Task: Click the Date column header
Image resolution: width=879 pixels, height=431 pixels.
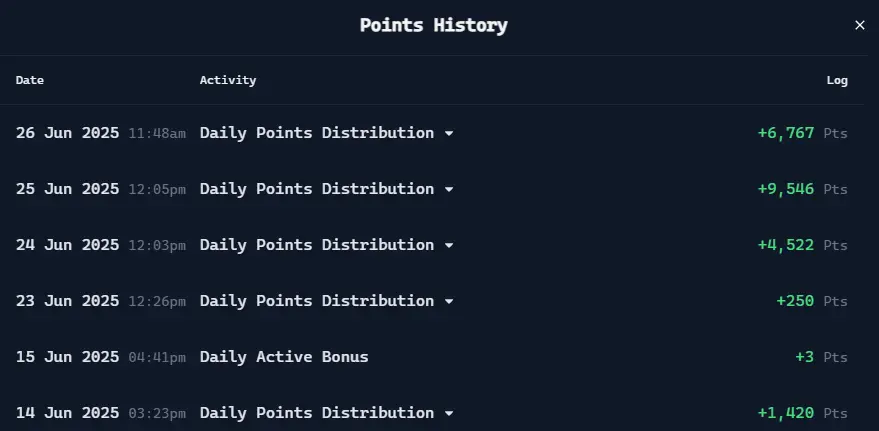Action: (x=30, y=80)
